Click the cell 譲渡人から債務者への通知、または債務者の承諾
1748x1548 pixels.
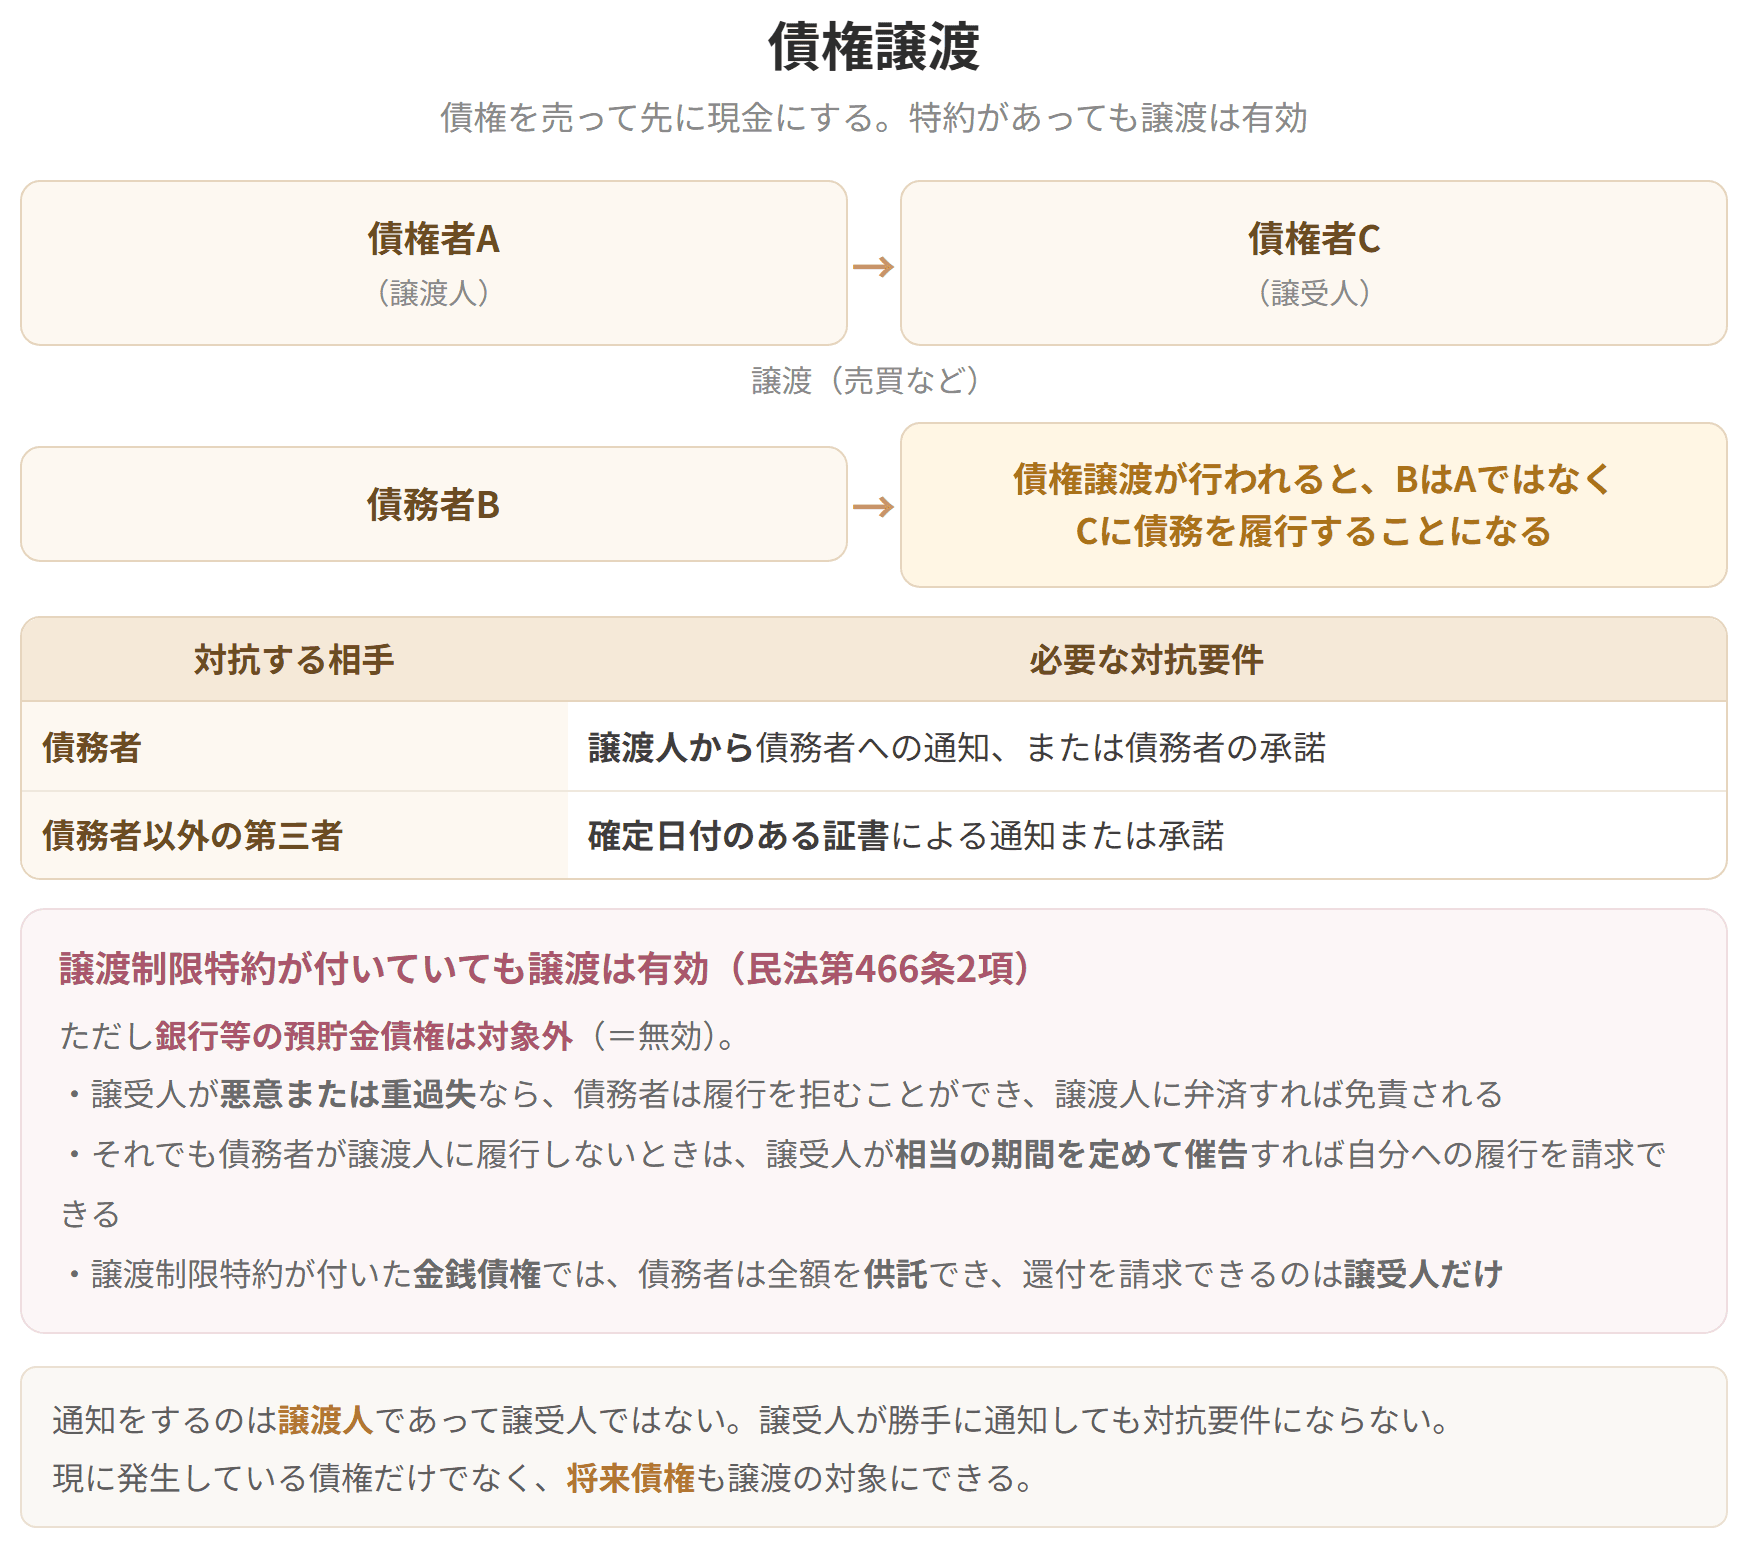pyautogui.click(x=1147, y=747)
